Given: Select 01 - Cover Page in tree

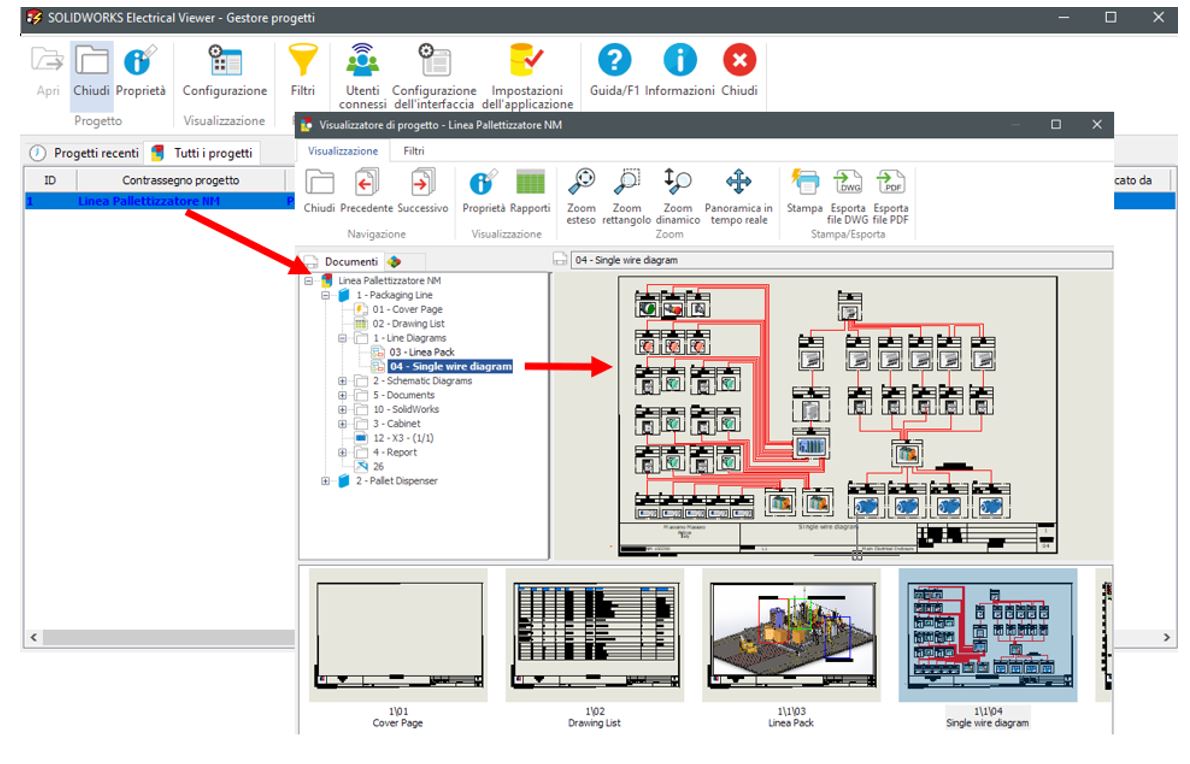Looking at the screenshot, I should pos(407,310).
